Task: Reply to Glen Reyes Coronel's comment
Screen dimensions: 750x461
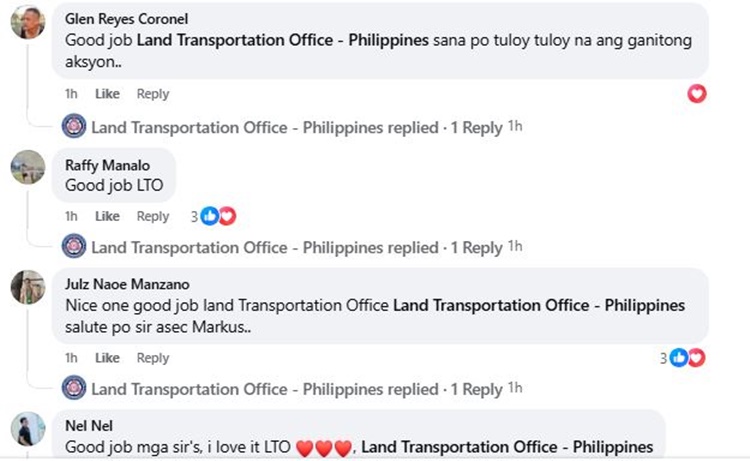Action: coord(153,94)
